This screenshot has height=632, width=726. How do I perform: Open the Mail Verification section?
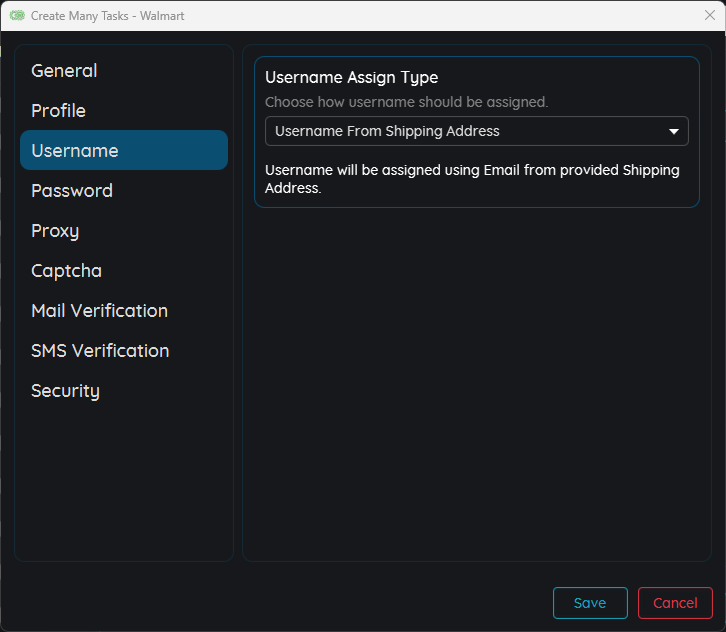tap(99, 311)
